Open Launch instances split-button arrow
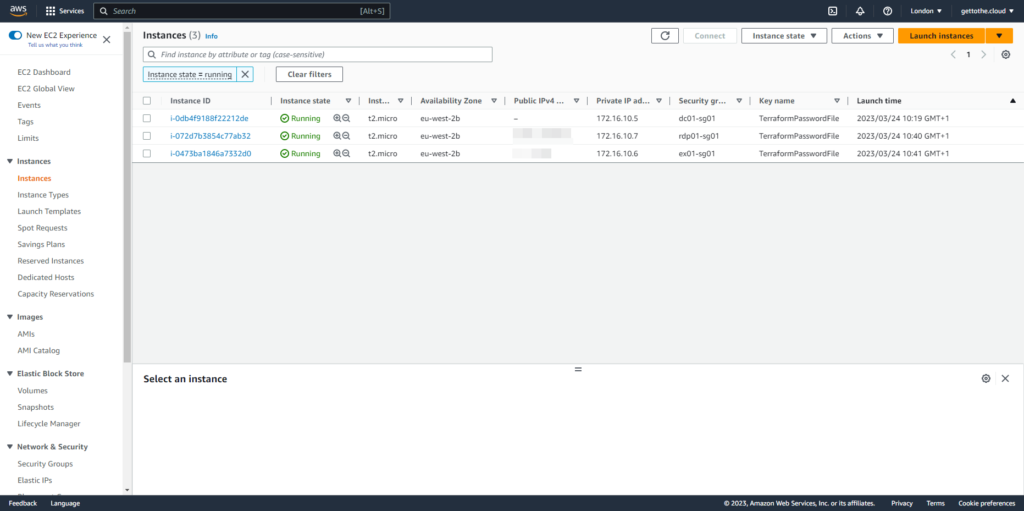The image size is (1024, 511). point(999,36)
